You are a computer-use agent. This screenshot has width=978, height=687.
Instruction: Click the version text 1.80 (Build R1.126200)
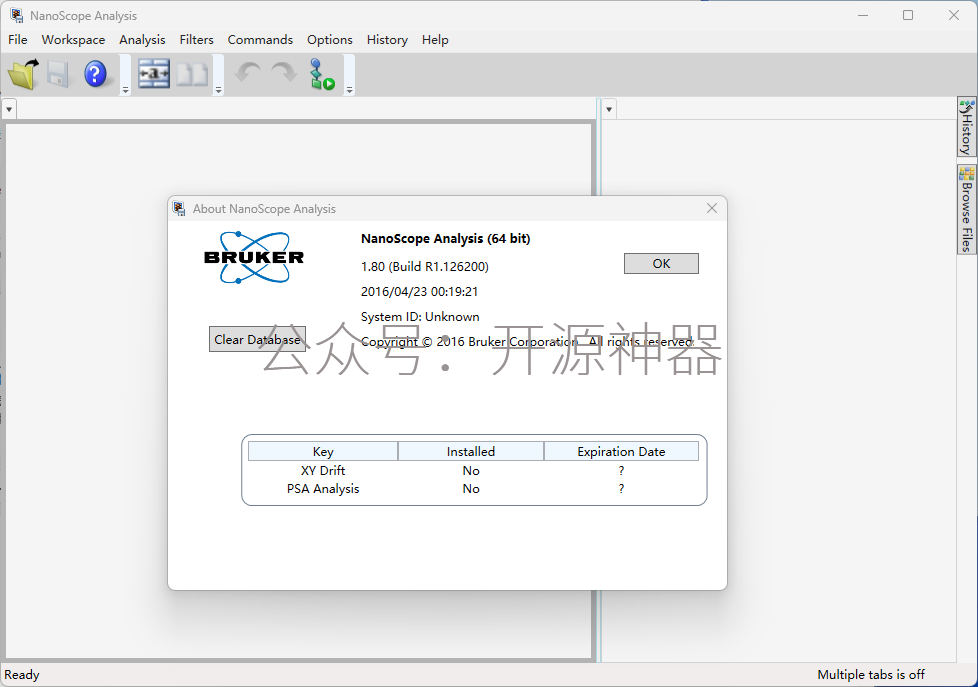(425, 266)
